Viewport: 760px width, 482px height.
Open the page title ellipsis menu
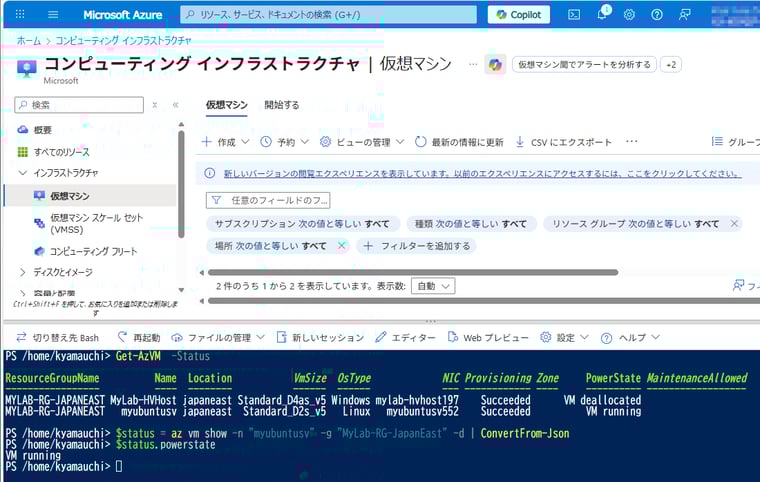click(x=473, y=64)
